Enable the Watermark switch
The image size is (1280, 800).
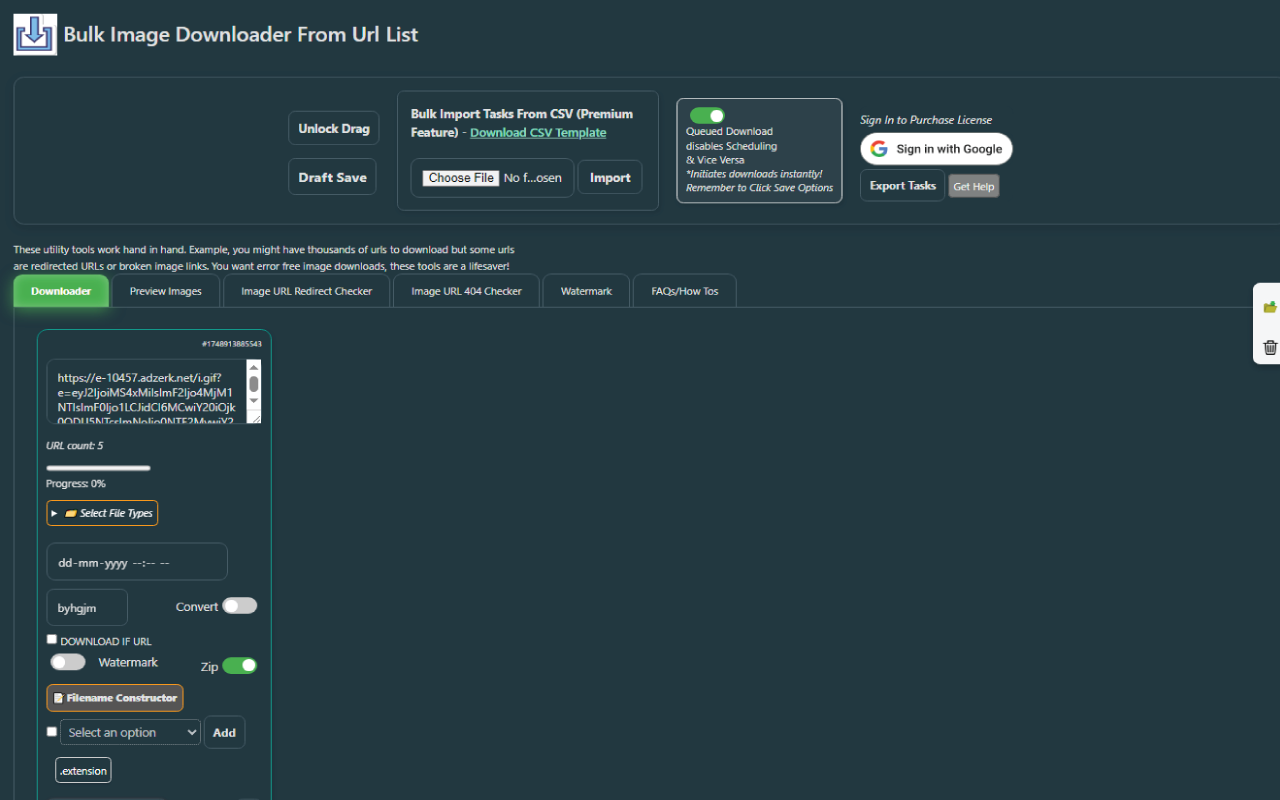coord(68,662)
